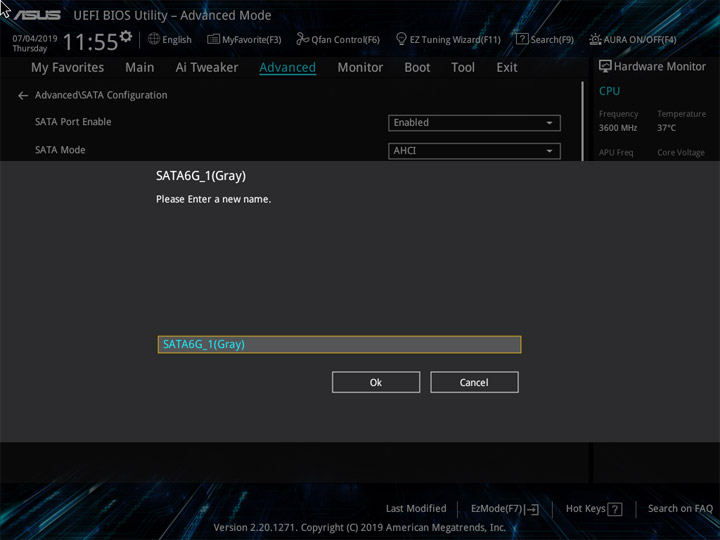
Task: Open the Ai Tweaker tab
Action: [207, 68]
